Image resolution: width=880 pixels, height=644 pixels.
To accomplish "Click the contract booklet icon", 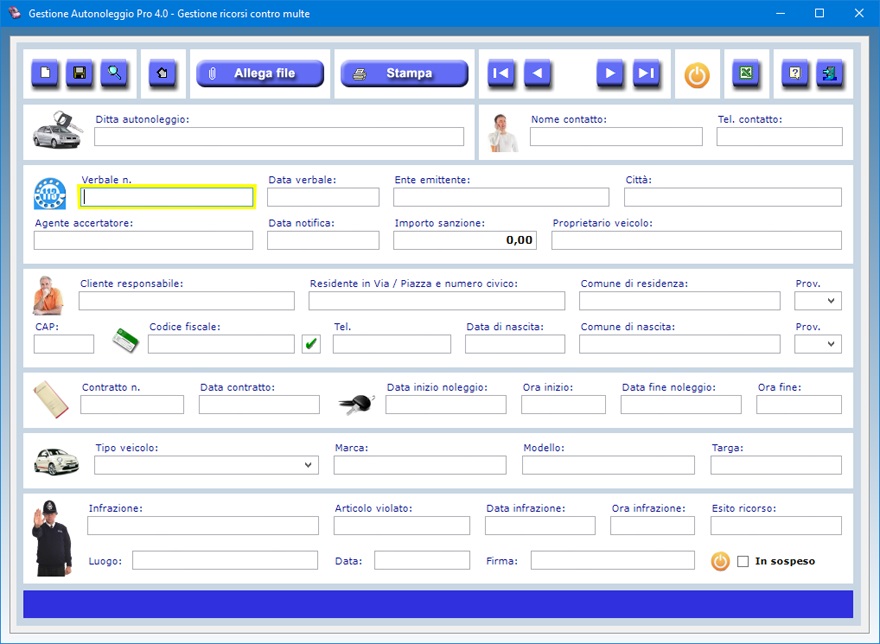I will point(51,400).
